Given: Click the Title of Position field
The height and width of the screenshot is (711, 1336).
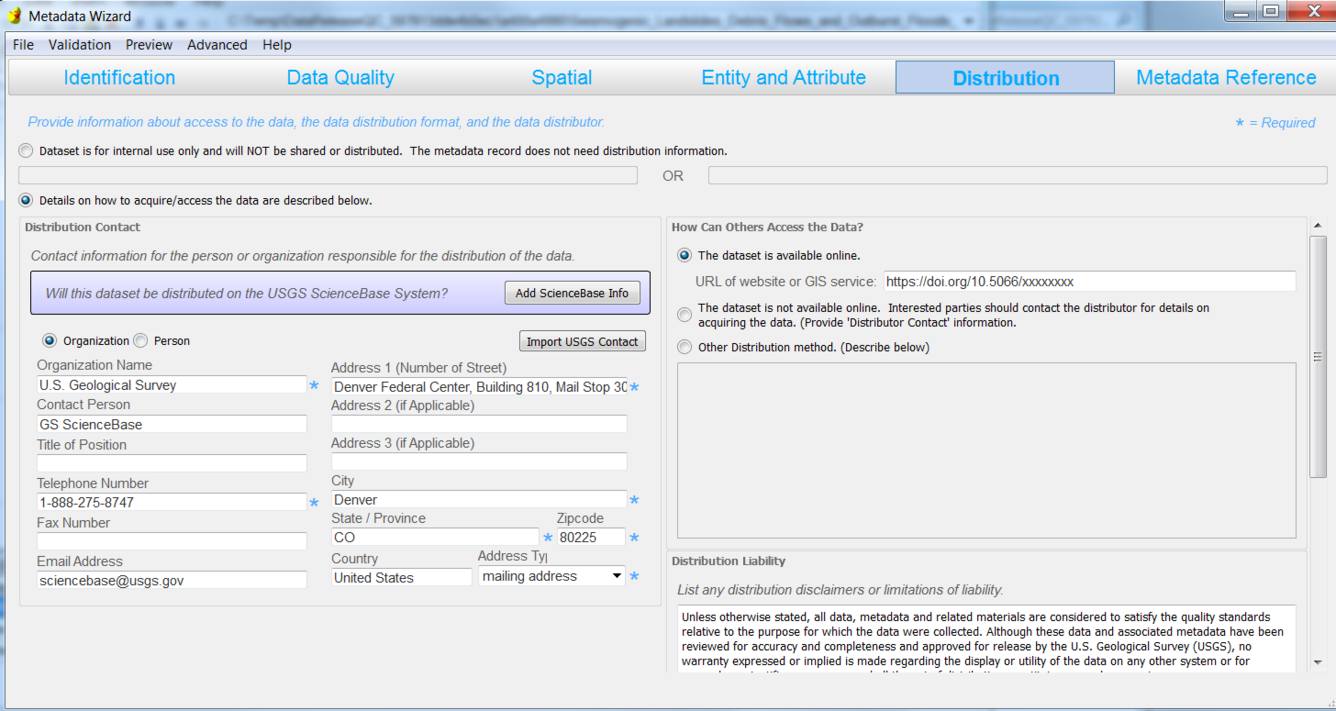Looking at the screenshot, I should pos(171,464).
